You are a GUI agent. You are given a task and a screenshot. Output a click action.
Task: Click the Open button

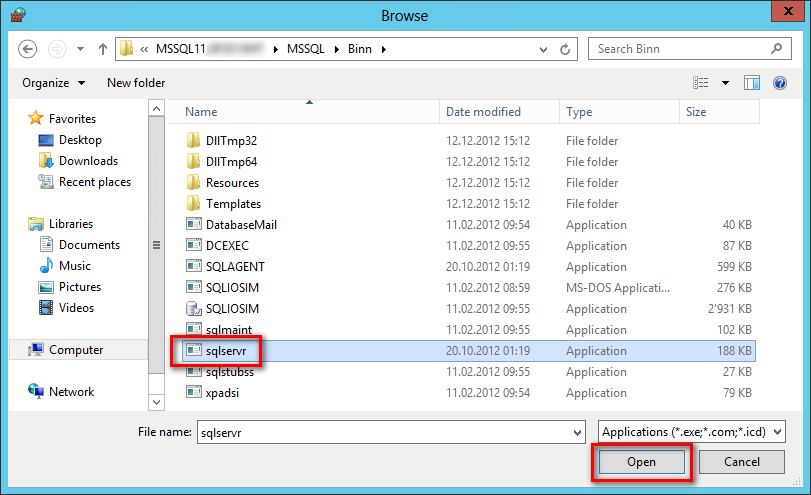[641, 462]
